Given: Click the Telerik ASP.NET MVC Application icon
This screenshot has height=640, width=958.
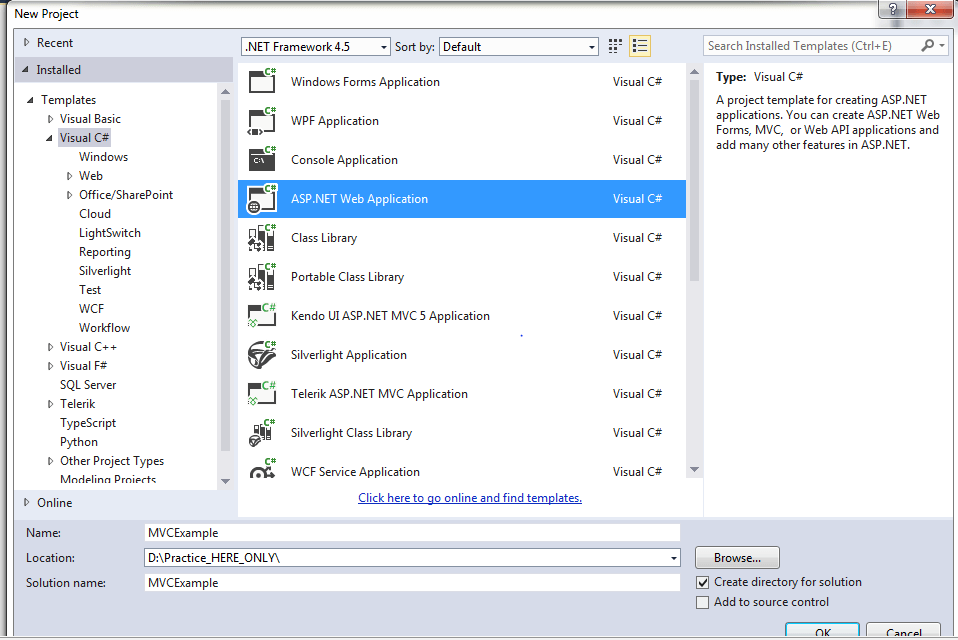Looking at the screenshot, I should pyautogui.click(x=263, y=394).
